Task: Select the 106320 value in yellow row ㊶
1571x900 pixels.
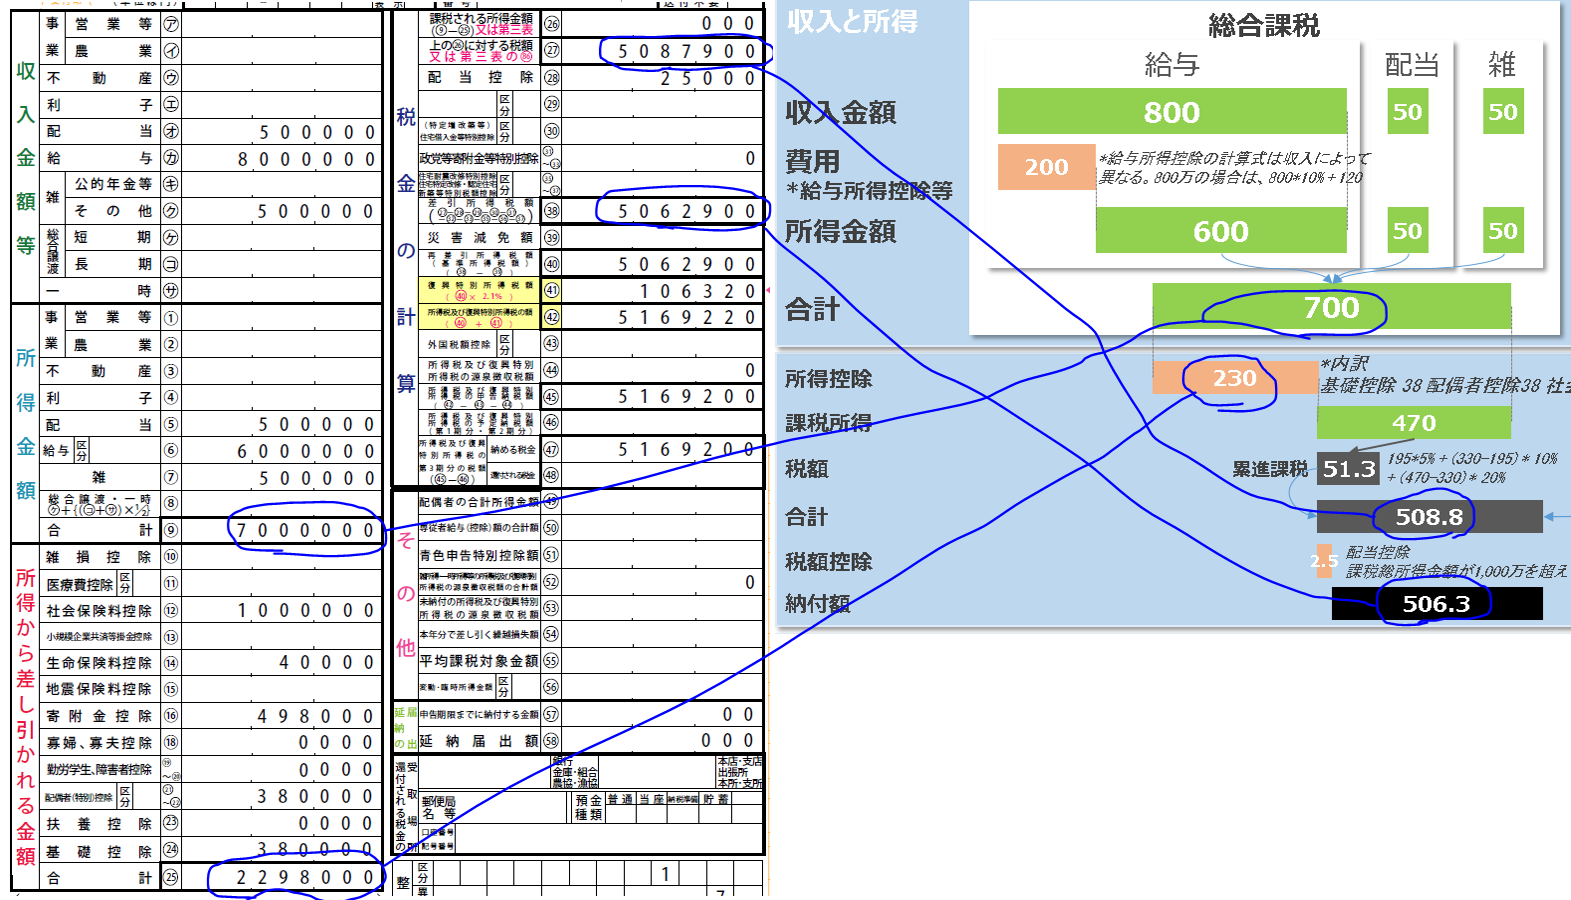Action: click(700, 291)
